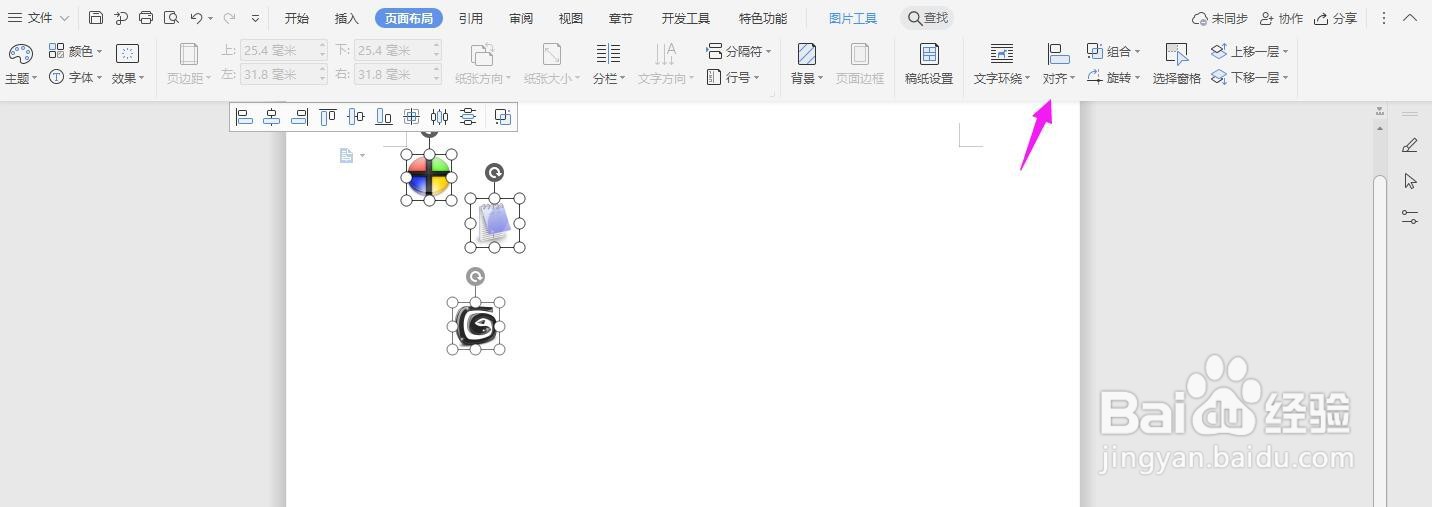
Task: Open the 旋转 (Rotate) dropdown
Action: (1113, 77)
